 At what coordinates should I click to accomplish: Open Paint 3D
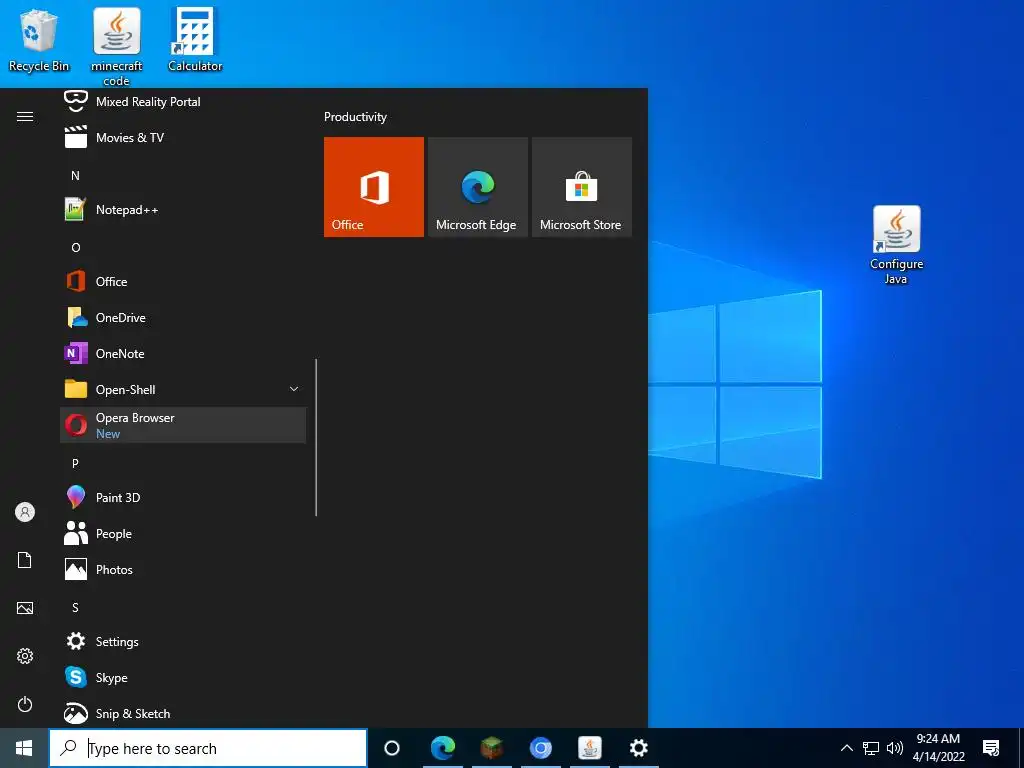pos(183,498)
